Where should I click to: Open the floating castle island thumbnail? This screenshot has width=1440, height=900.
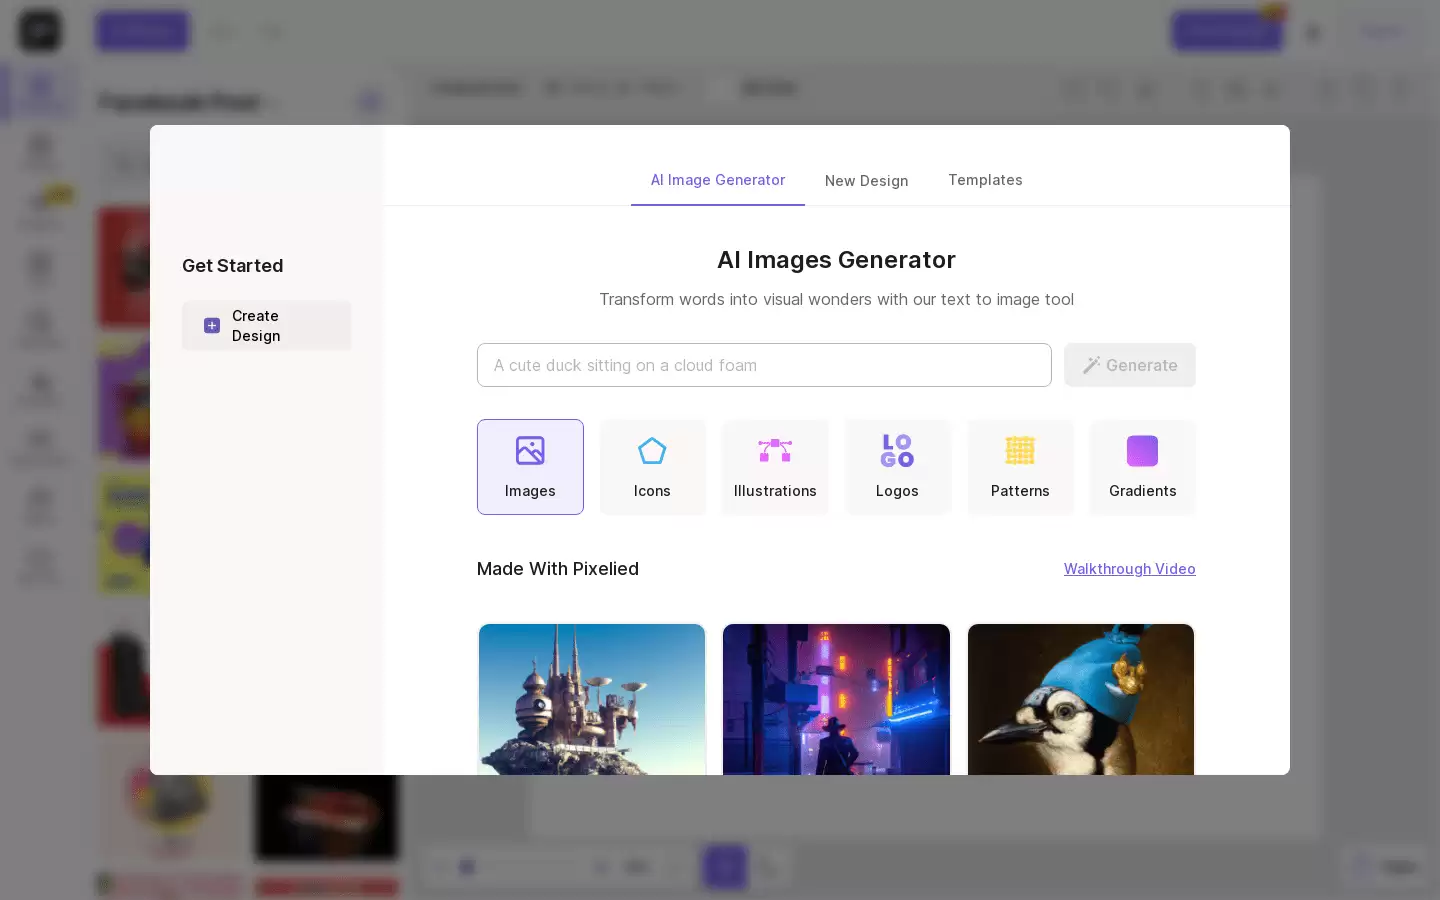(592, 699)
